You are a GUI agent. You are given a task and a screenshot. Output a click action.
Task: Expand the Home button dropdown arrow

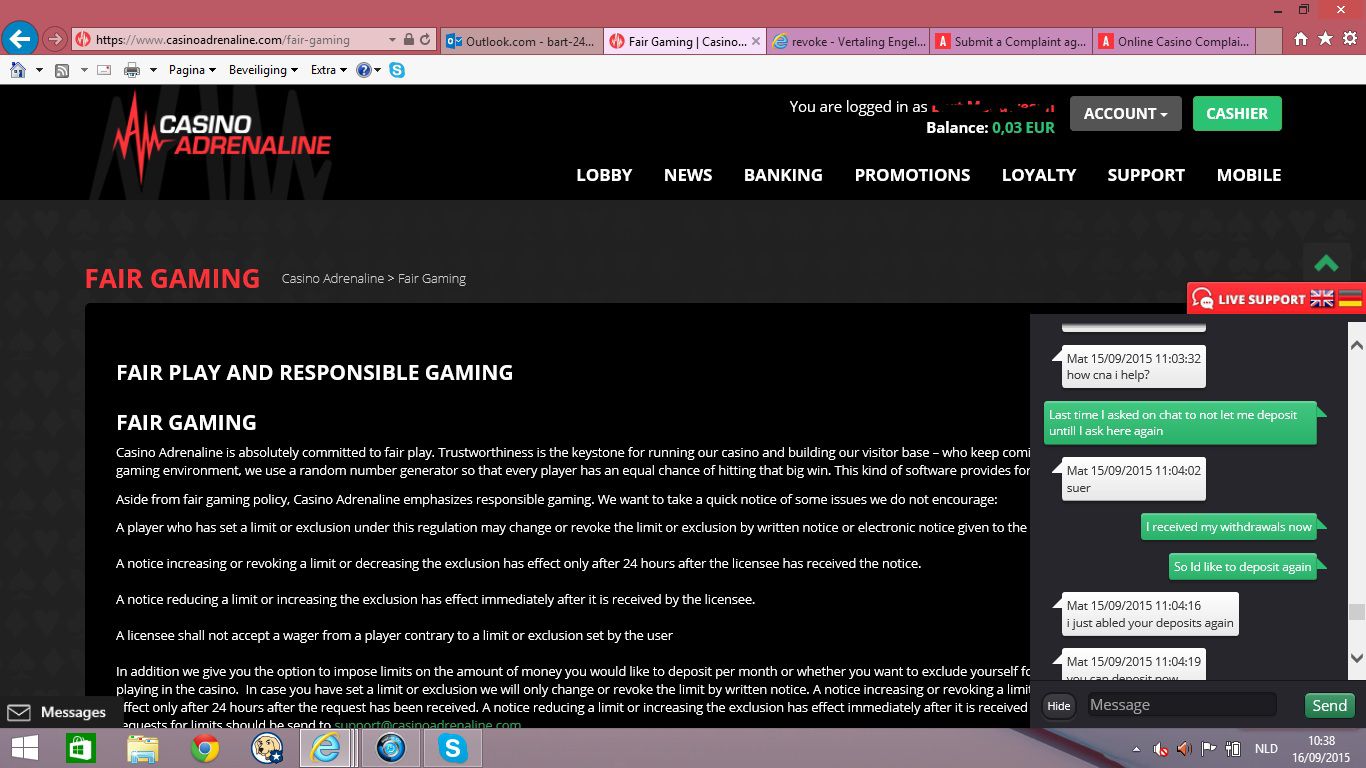tap(39, 70)
